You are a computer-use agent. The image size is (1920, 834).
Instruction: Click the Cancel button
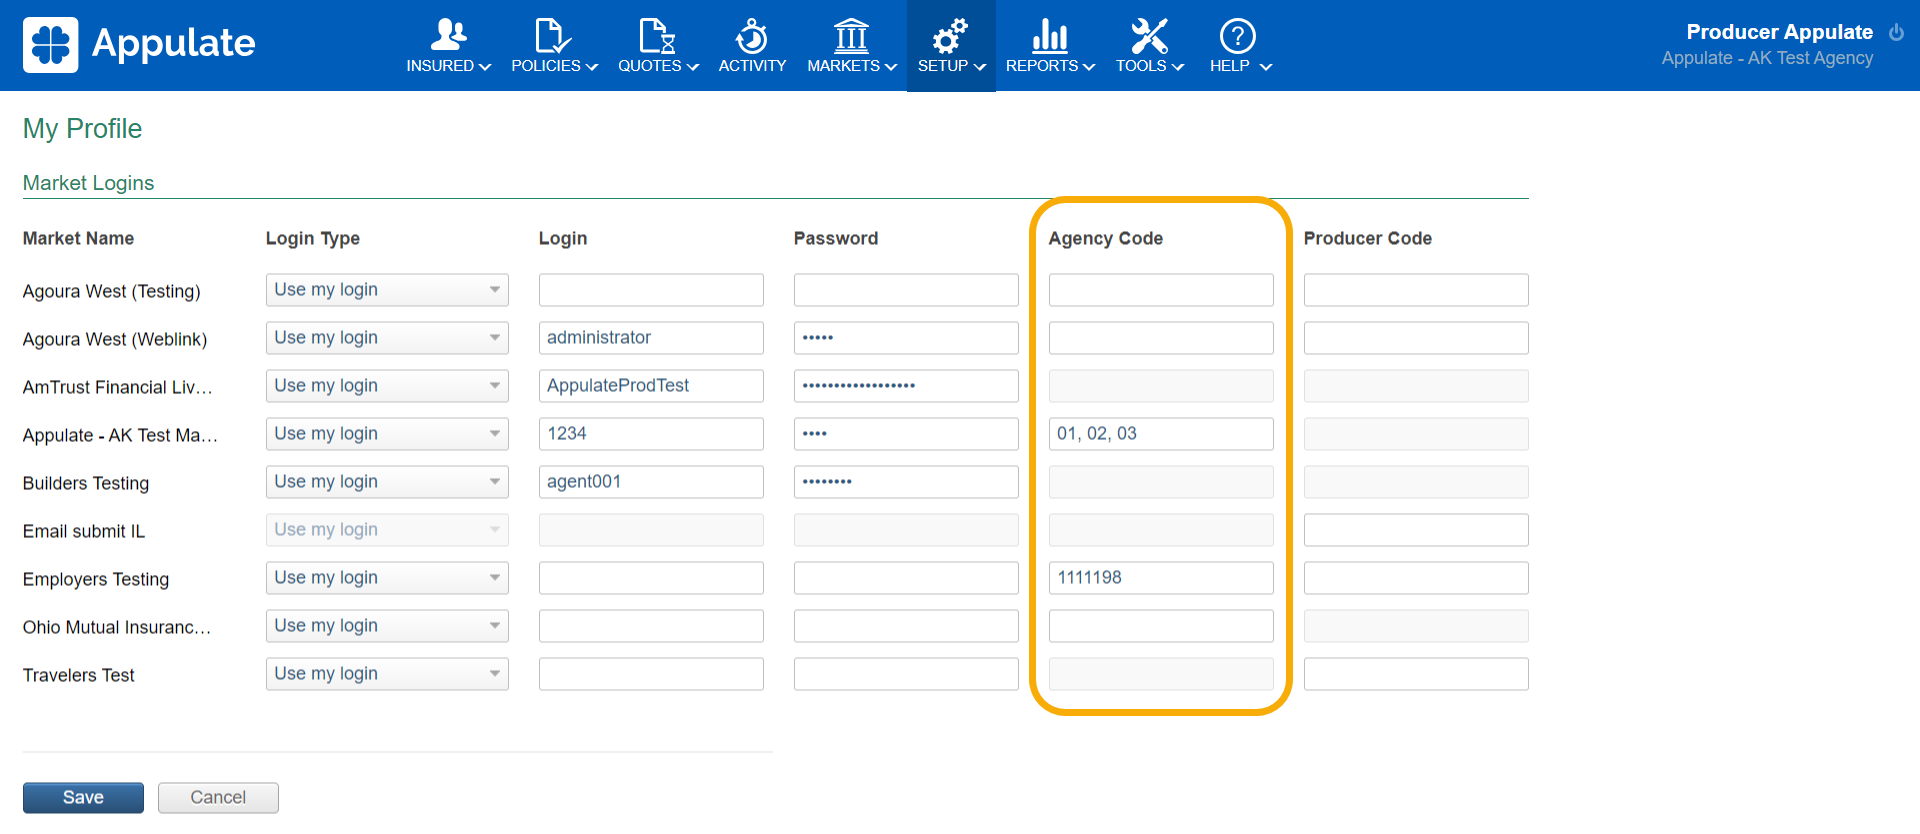(218, 797)
